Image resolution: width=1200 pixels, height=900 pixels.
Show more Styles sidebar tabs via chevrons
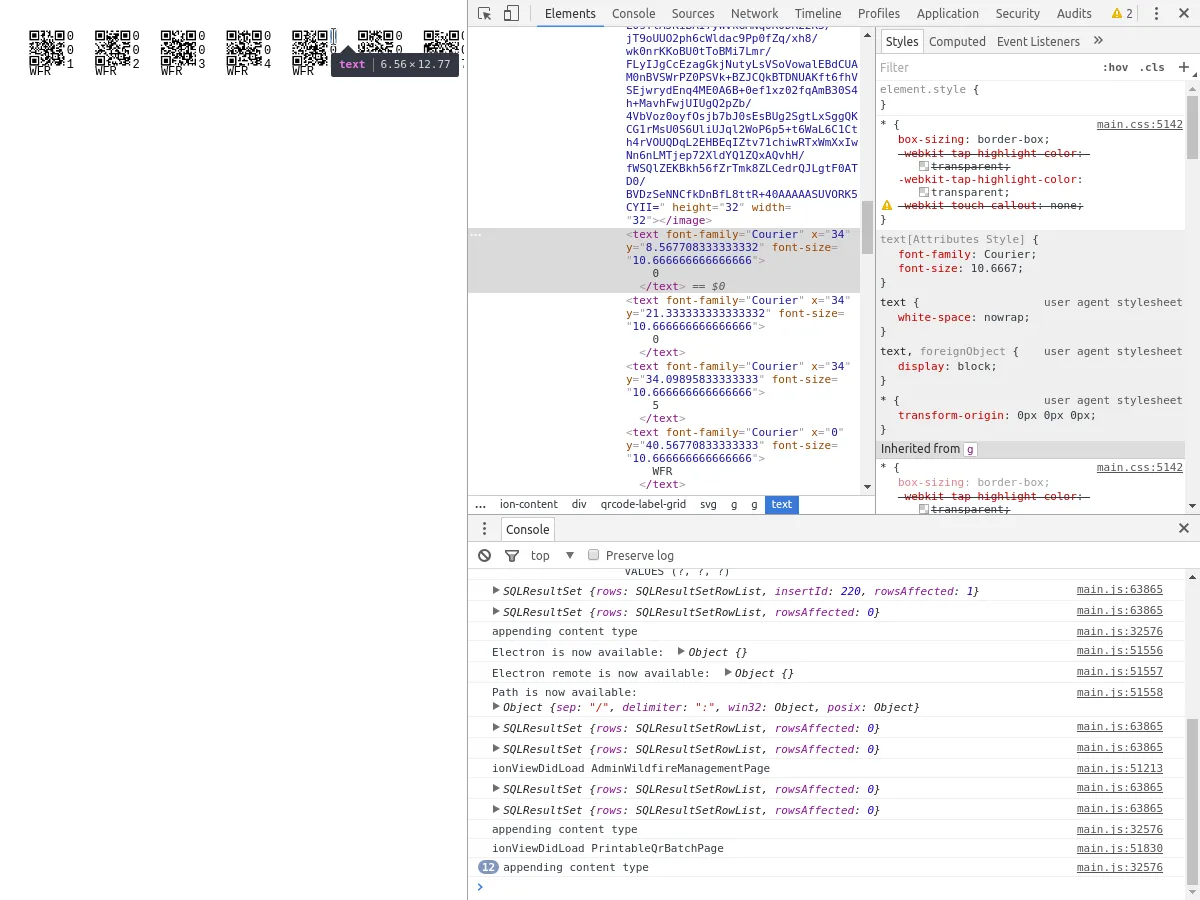click(x=1098, y=41)
